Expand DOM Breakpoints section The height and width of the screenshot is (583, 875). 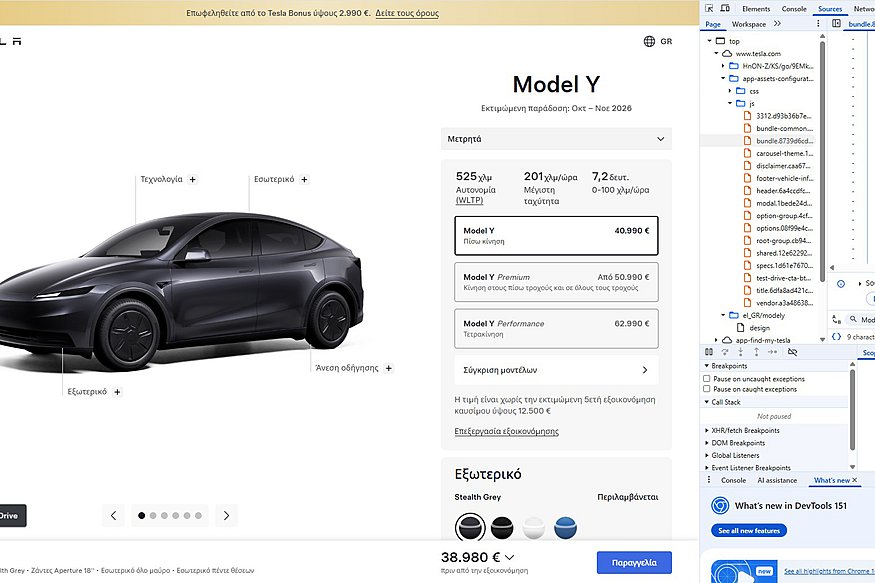(706, 443)
